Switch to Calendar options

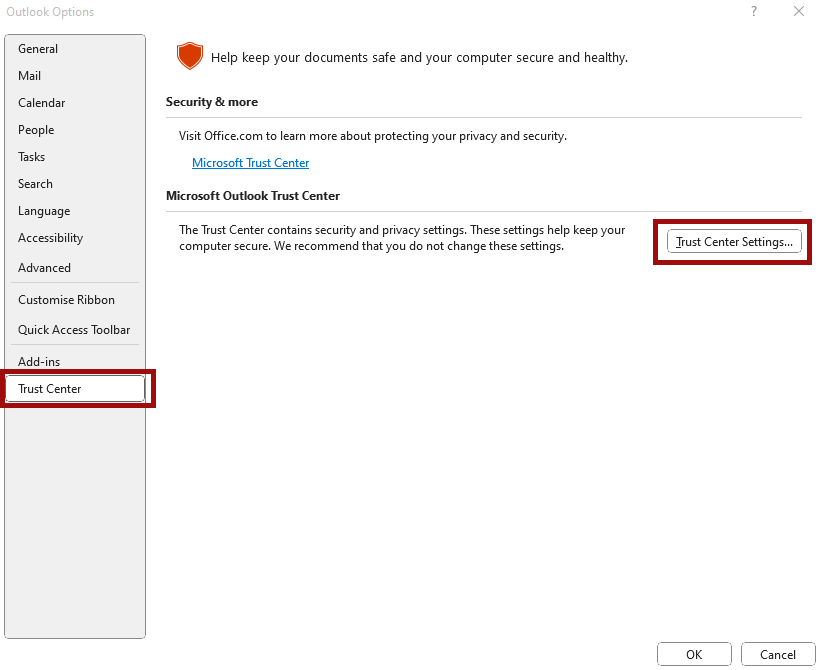point(75,103)
